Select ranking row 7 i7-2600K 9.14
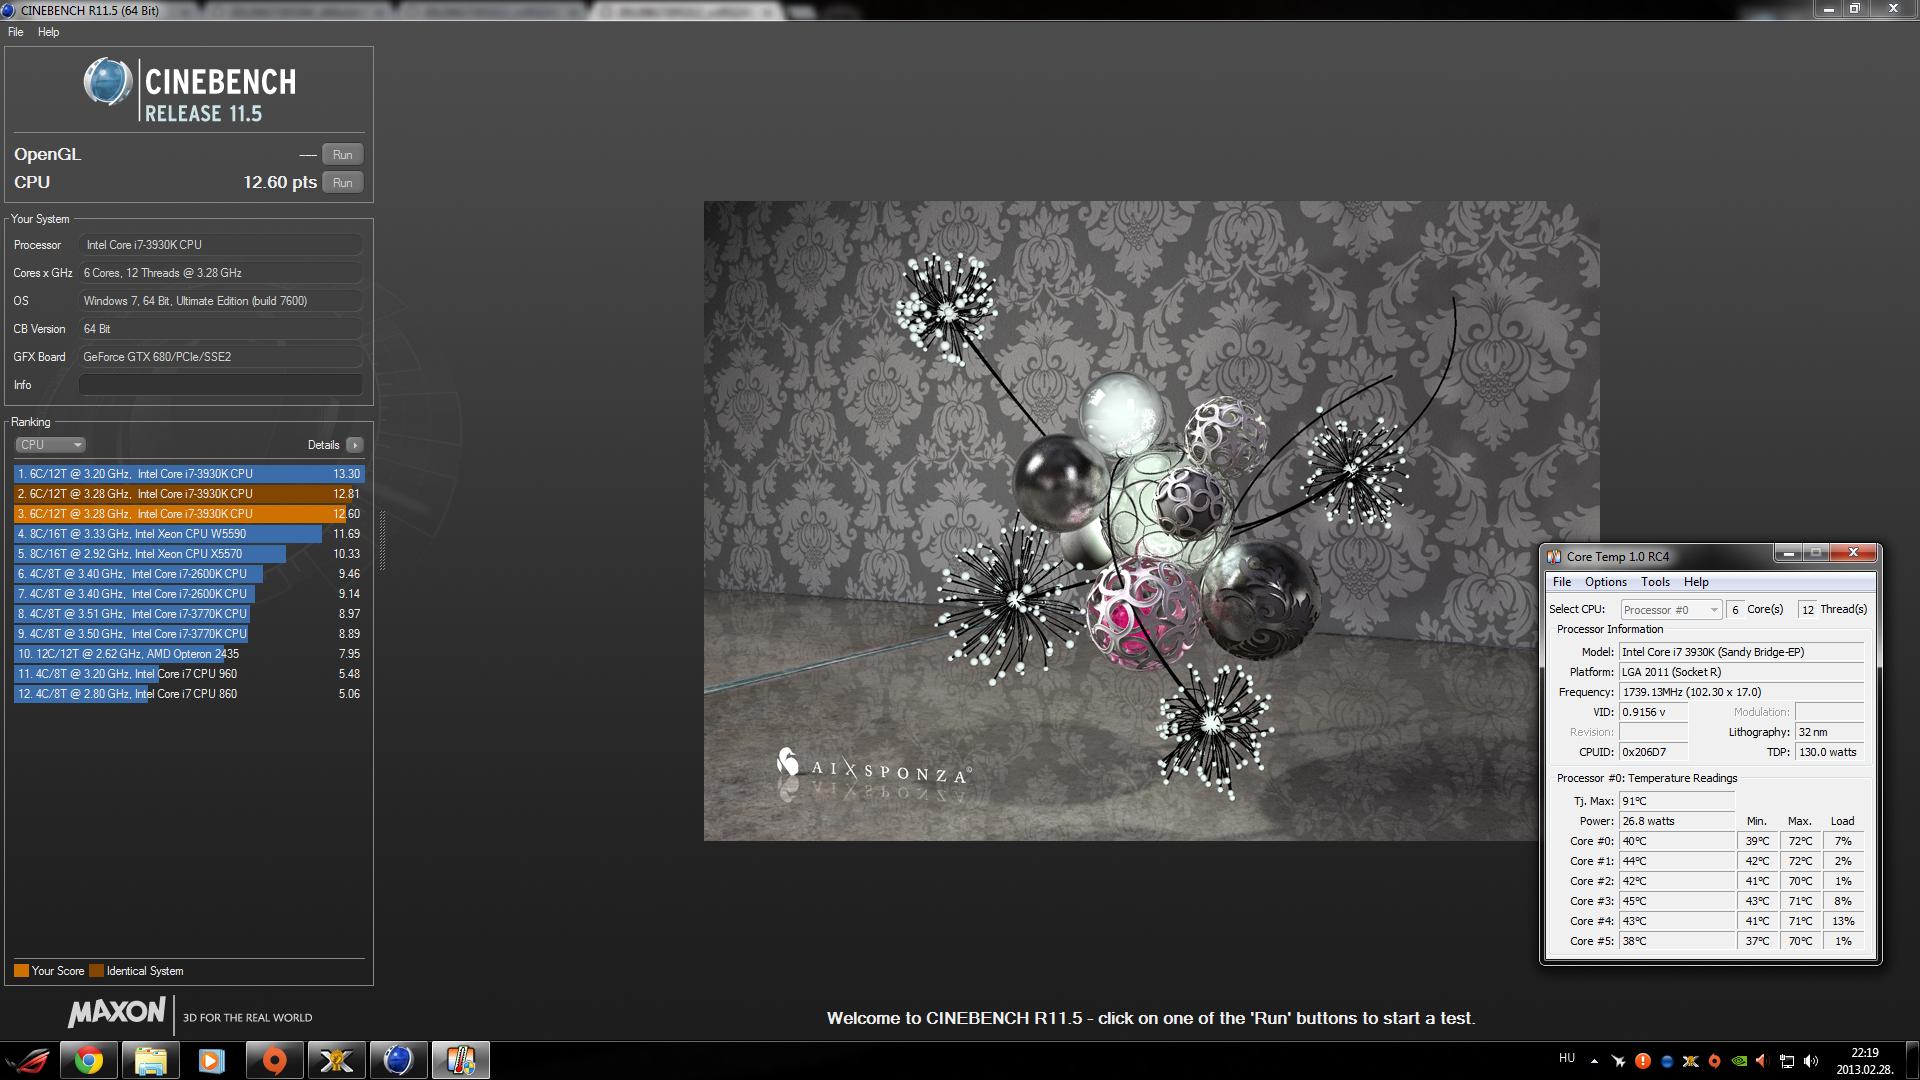Screen dimensions: 1920x1080 coord(189,594)
